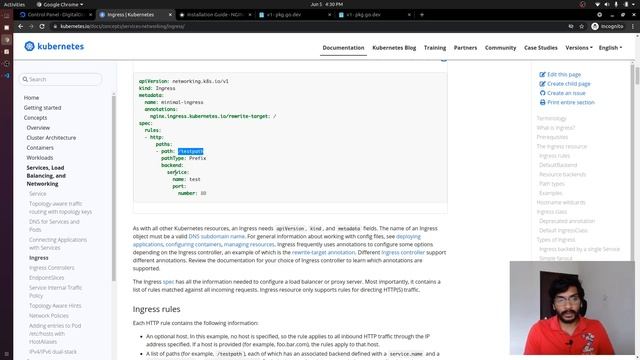Open the network system tray icon
Screen dimensions: 640x360
[597, 4]
